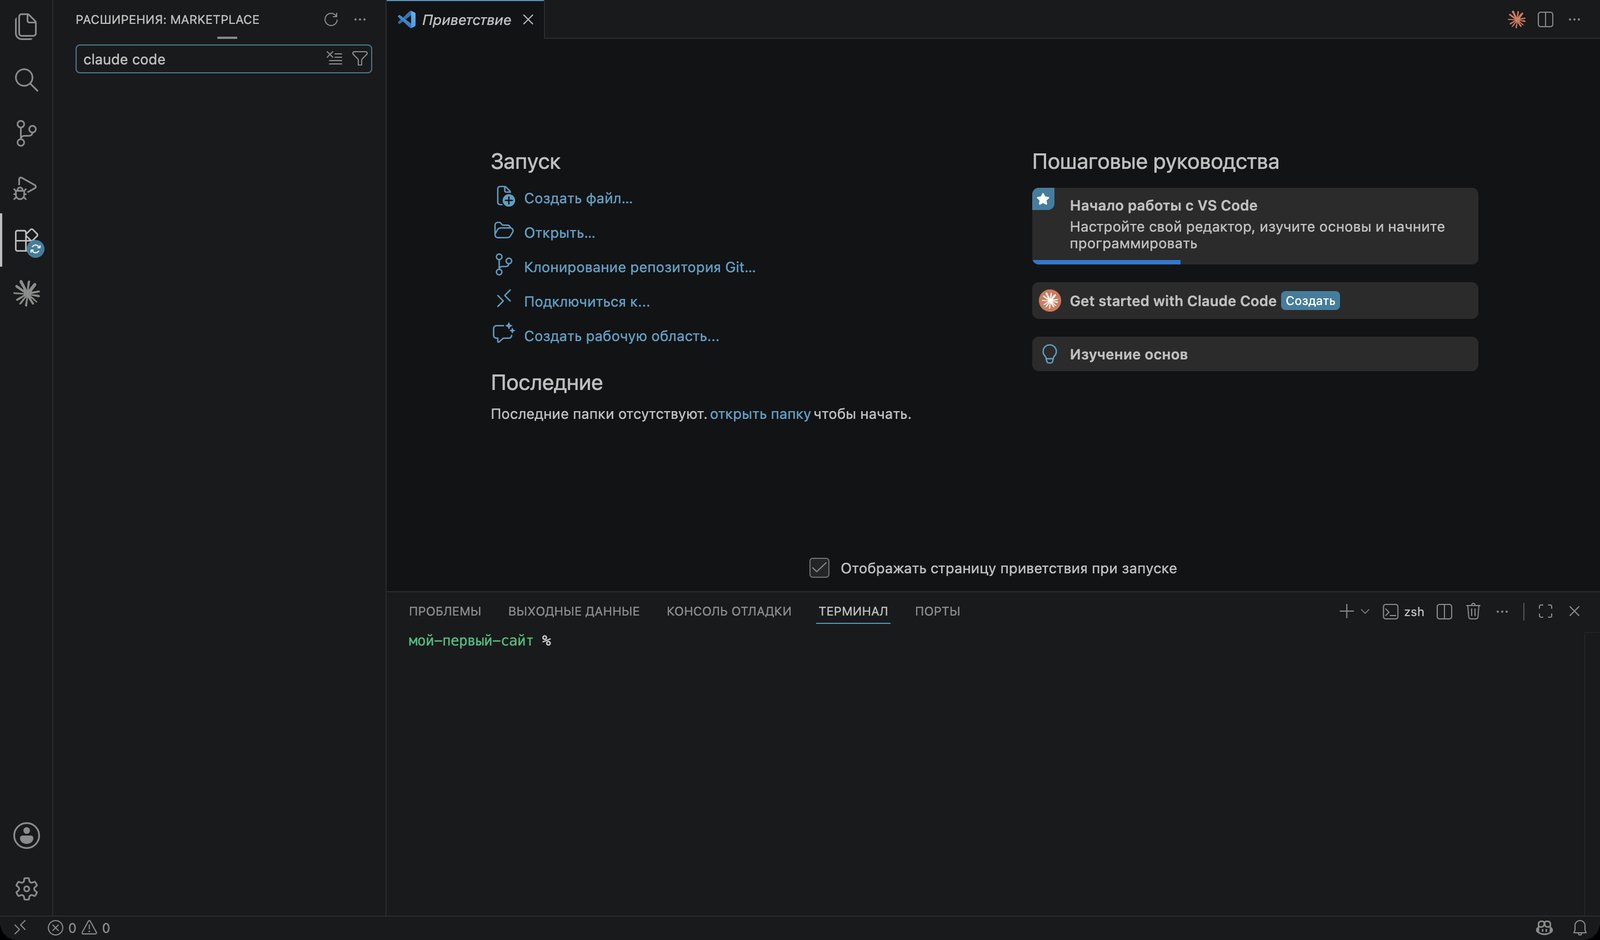Click the Открыть... link
This screenshot has width=1600, height=940.
click(x=559, y=233)
